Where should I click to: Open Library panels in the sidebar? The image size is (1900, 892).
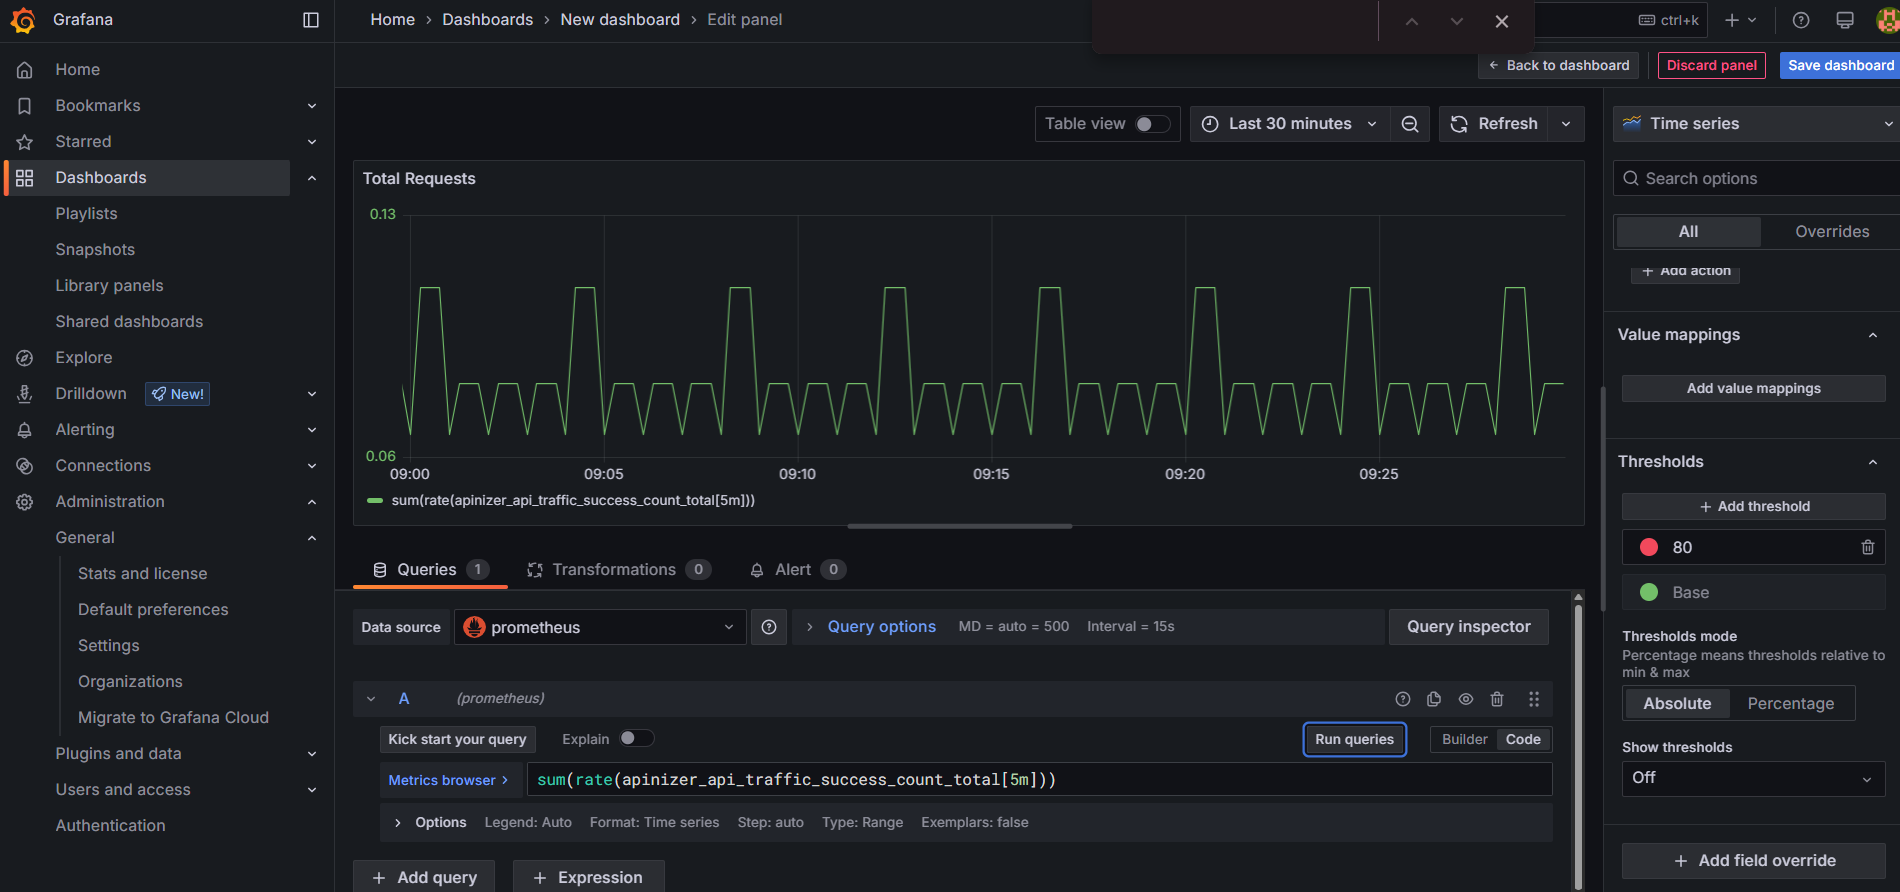[109, 286]
